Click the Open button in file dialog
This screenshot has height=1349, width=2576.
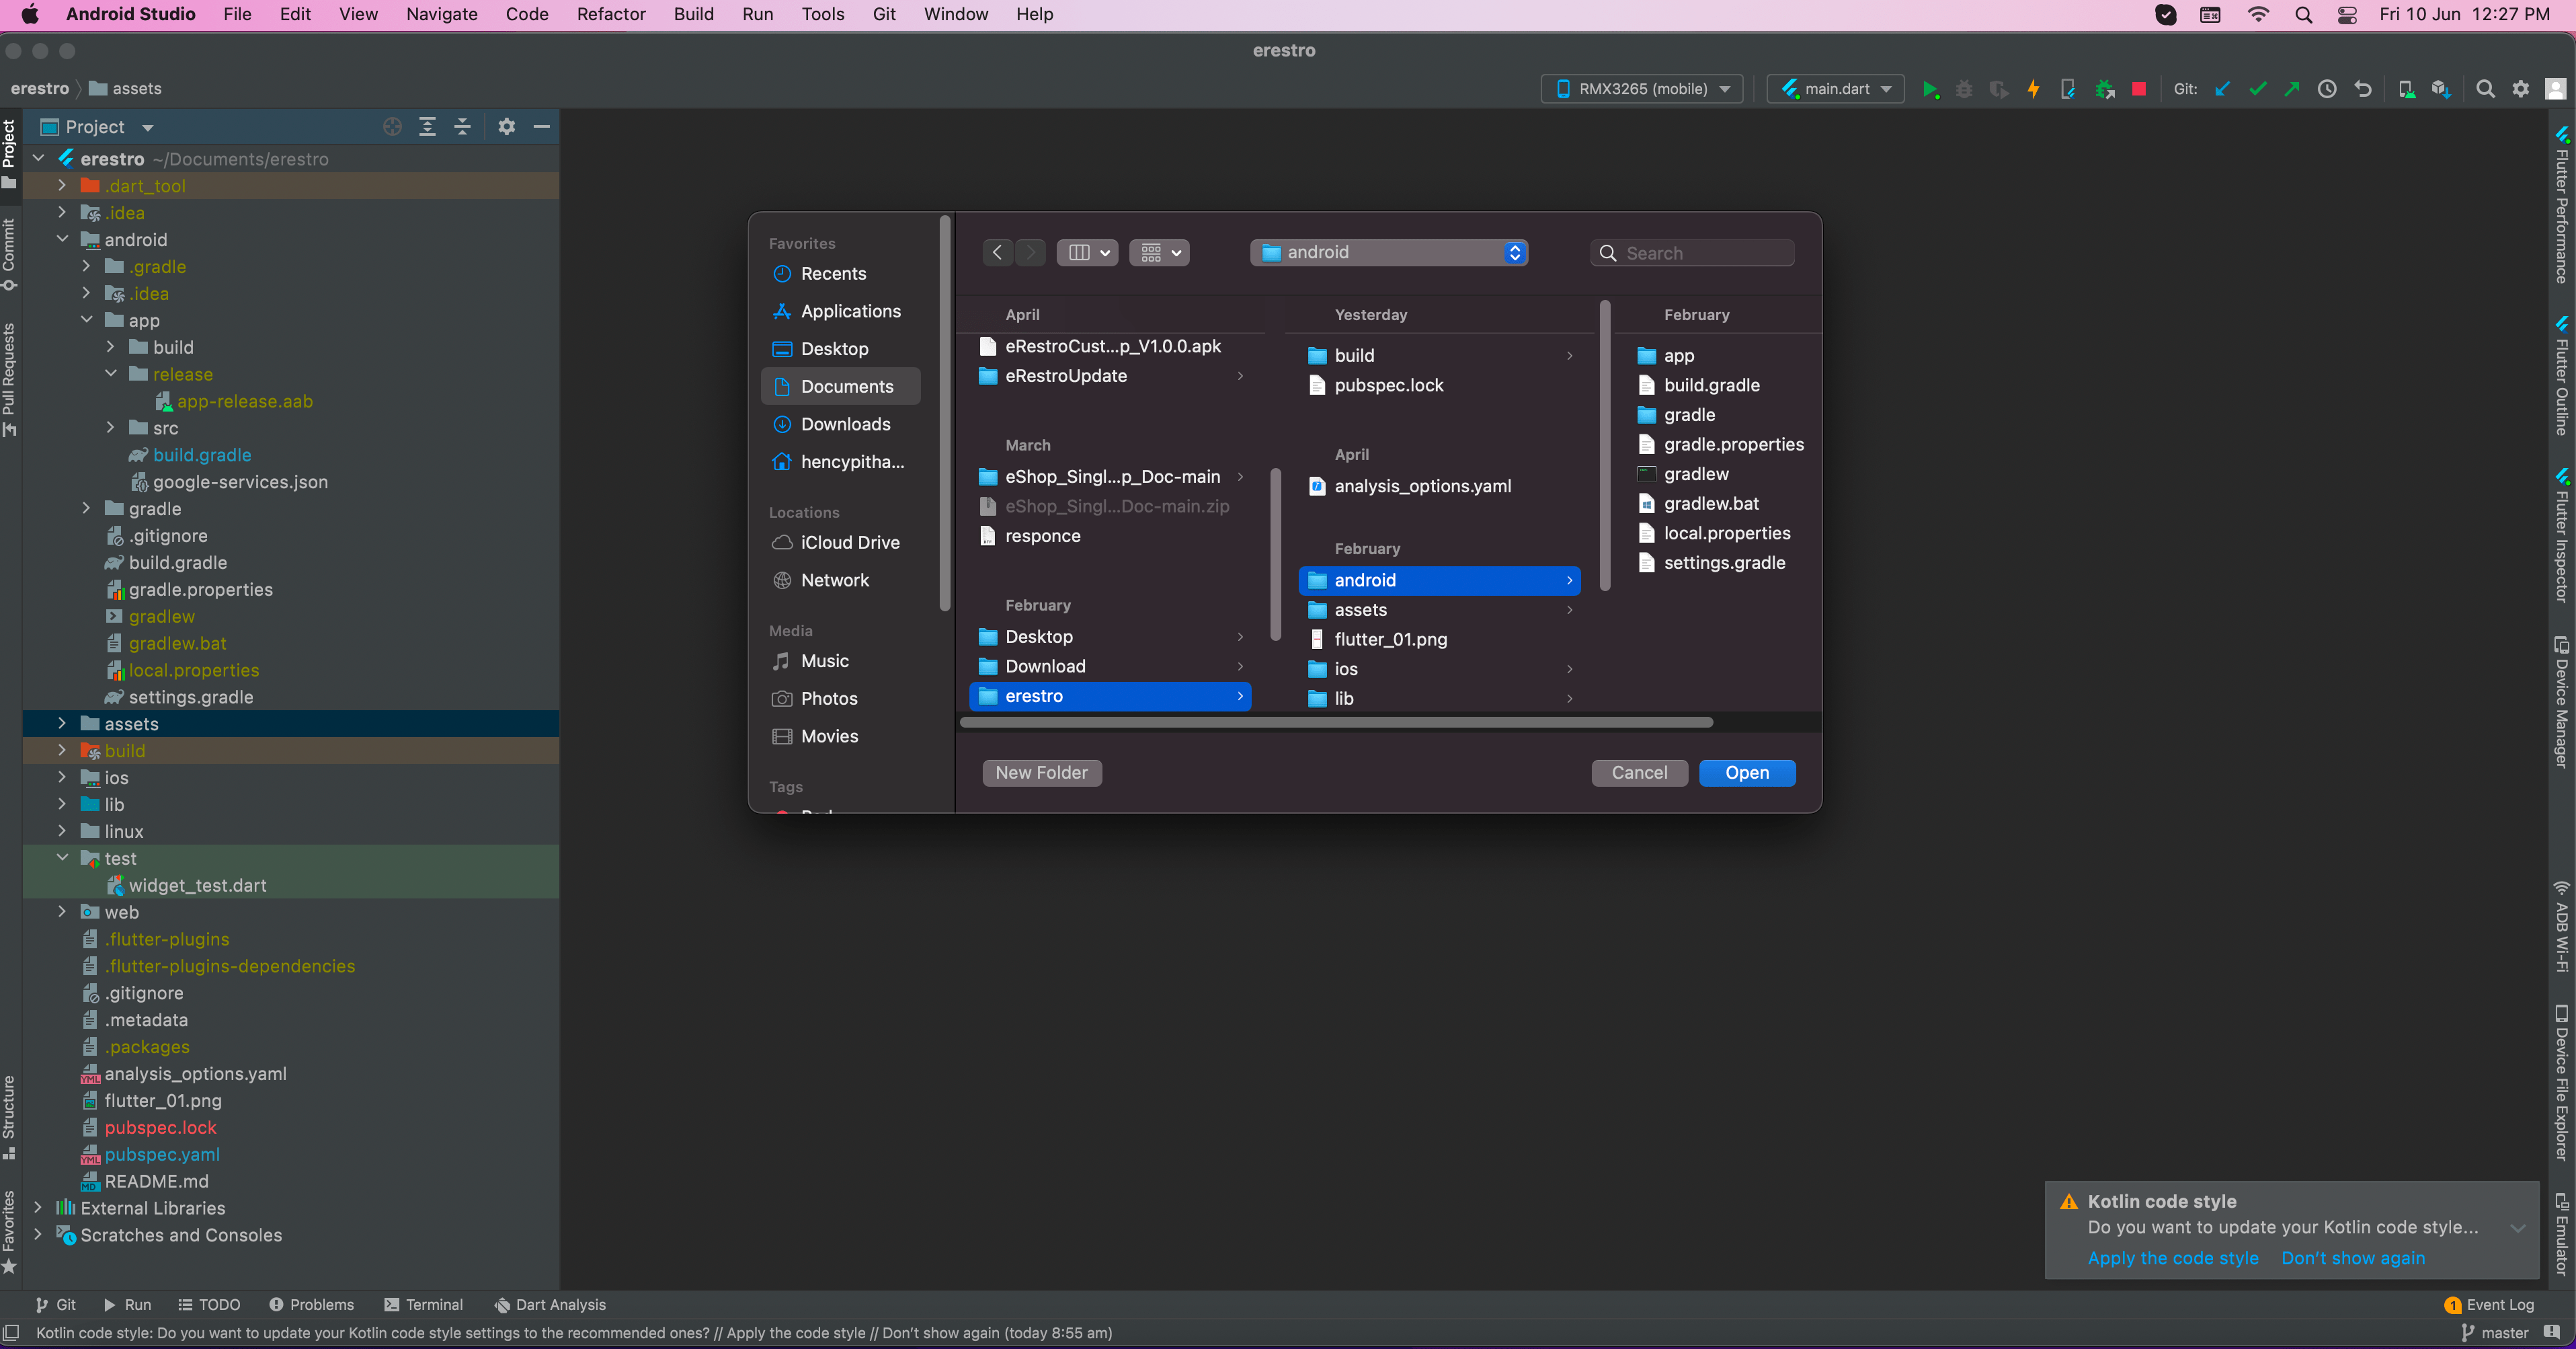[1747, 773]
